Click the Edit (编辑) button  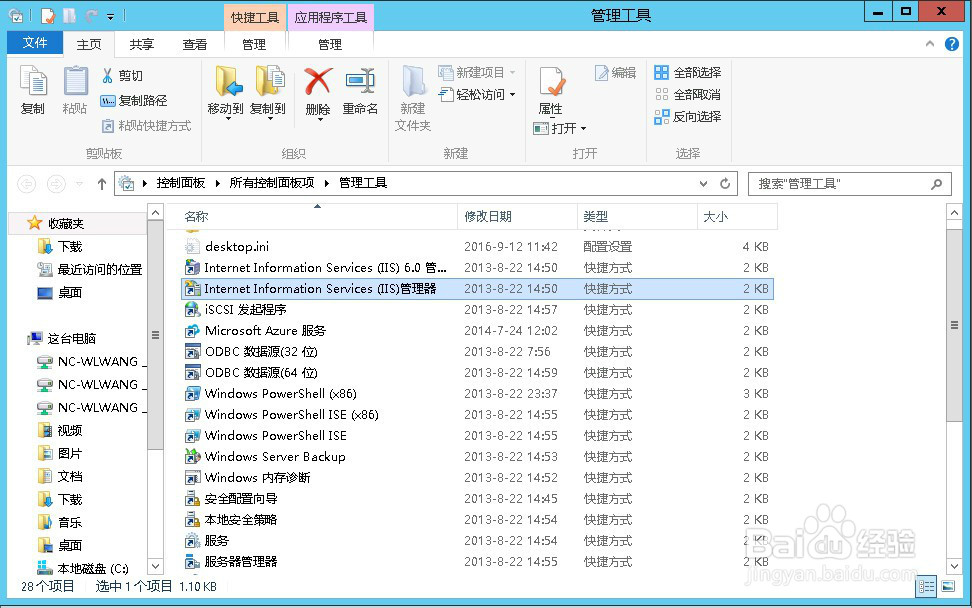pos(616,73)
